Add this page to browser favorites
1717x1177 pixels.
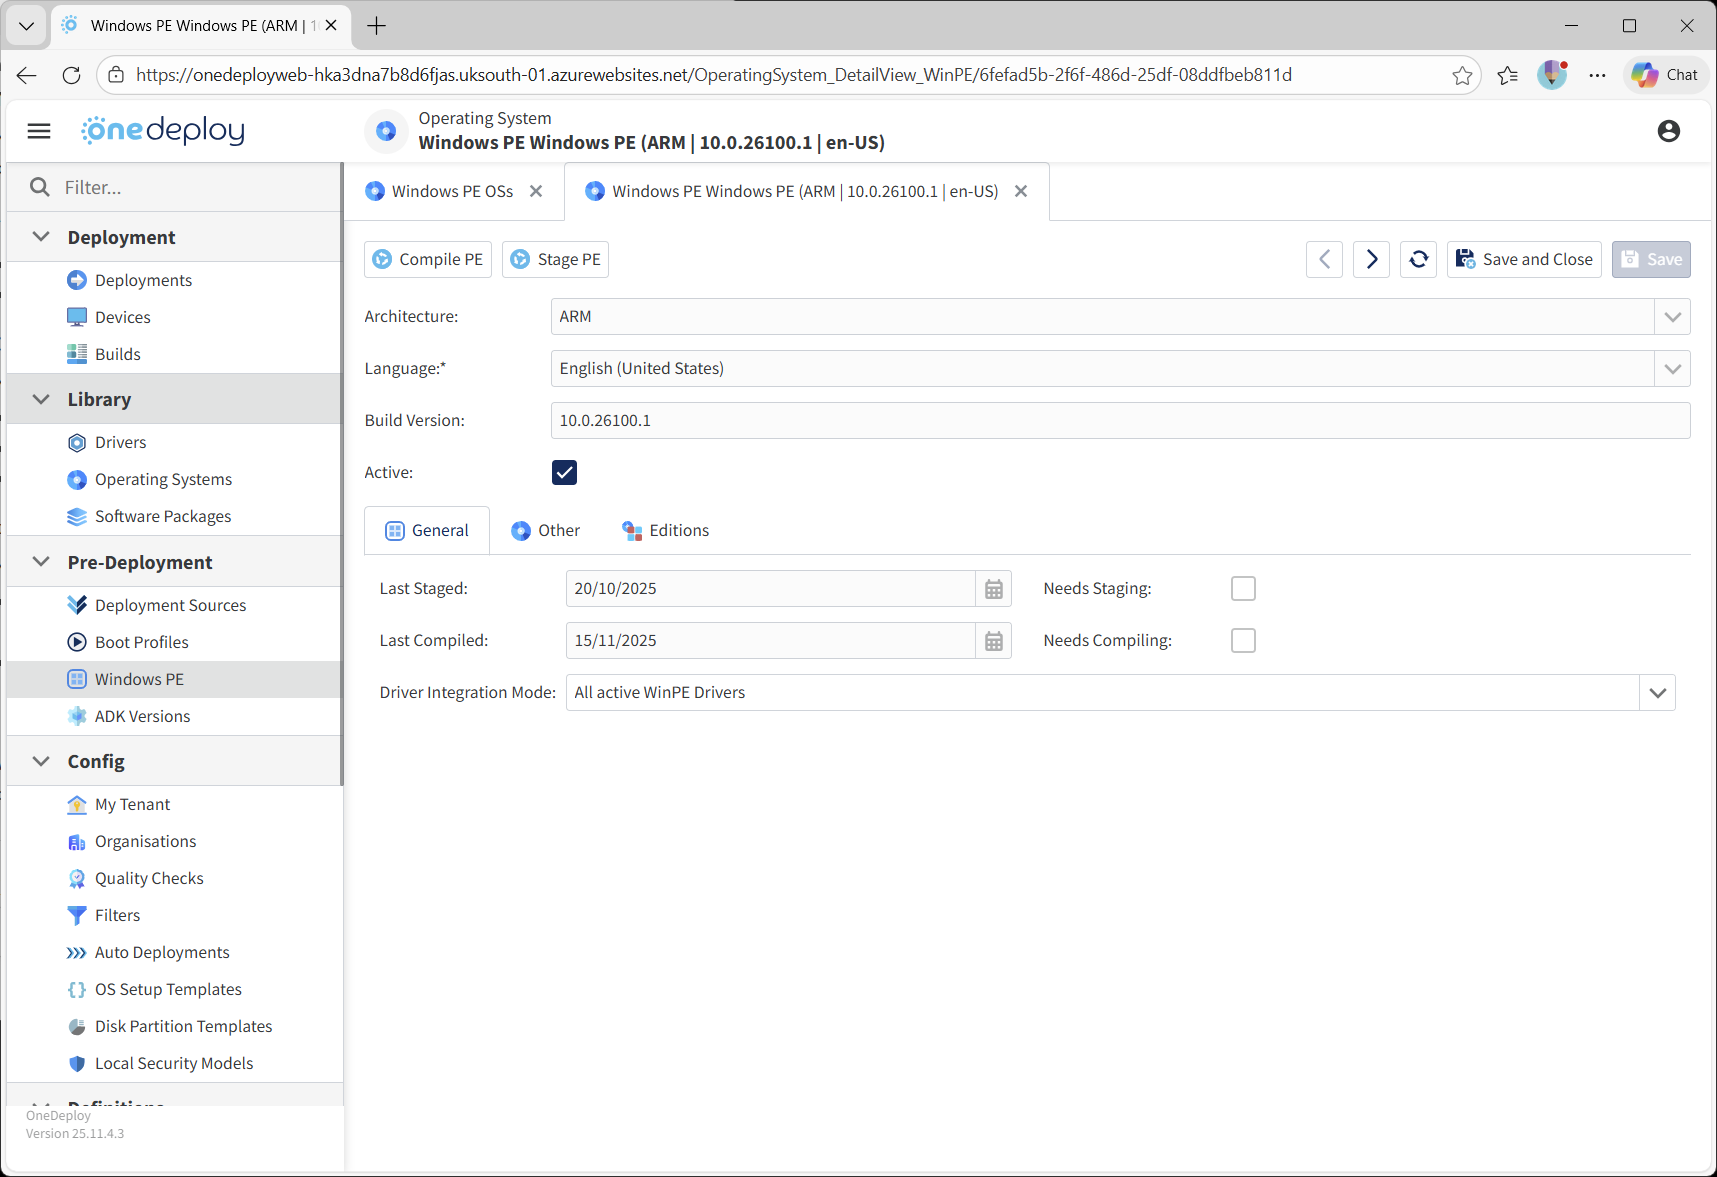(x=1462, y=75)
